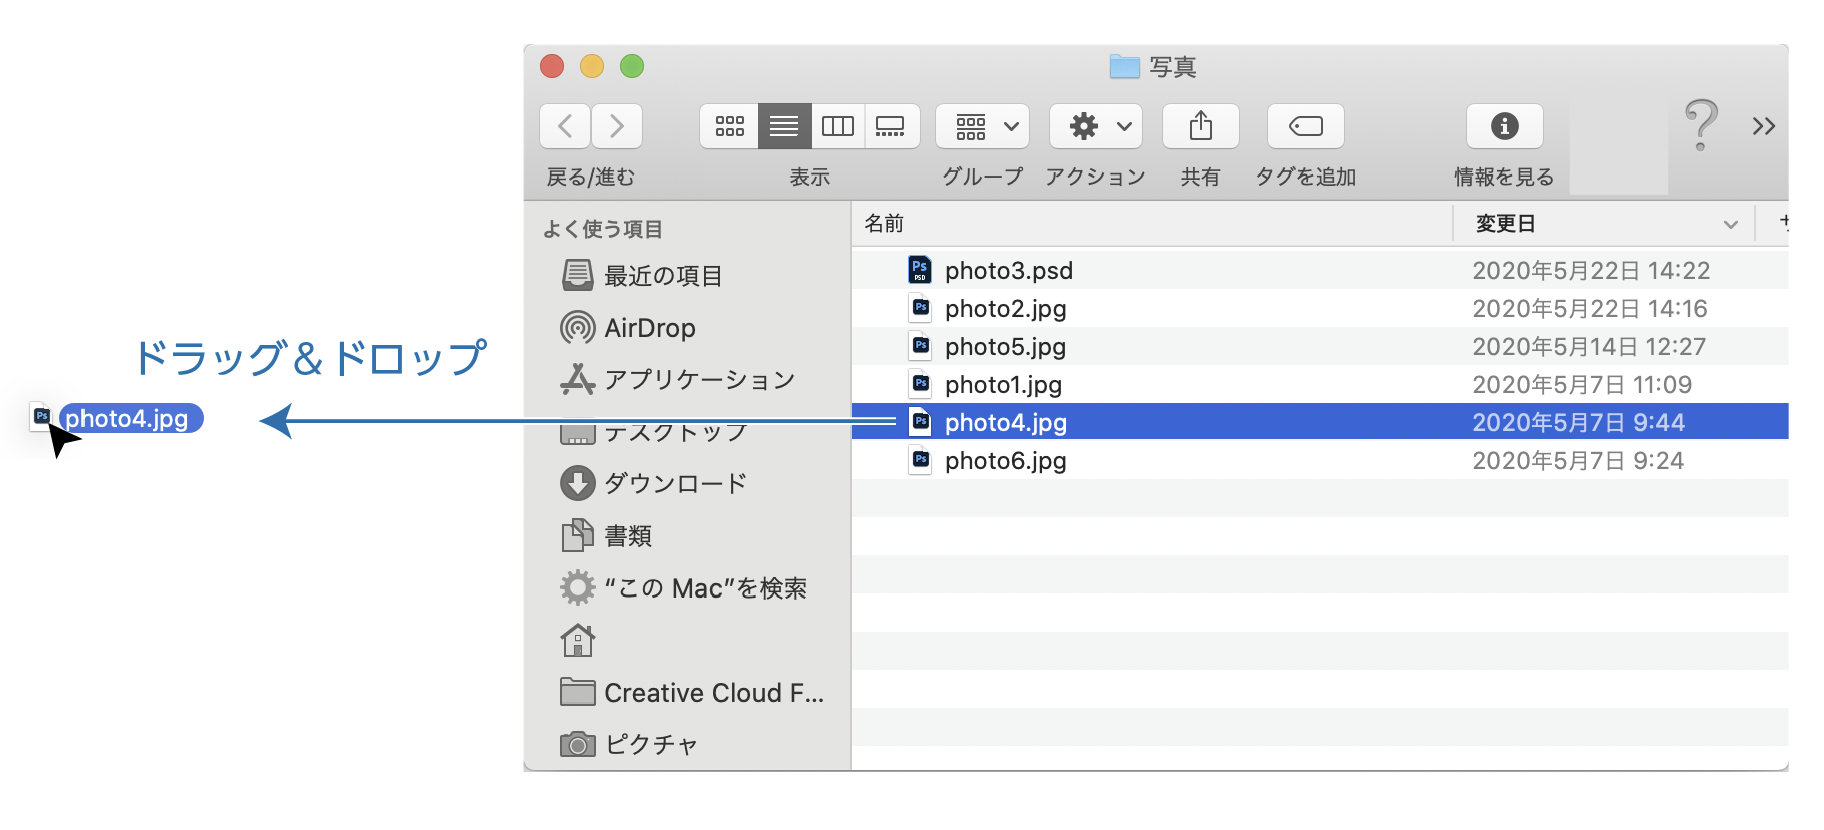Select the photo4.jpg row in the list
The width and height of the screenshot is (1824, 830).
coord(1320,422)
